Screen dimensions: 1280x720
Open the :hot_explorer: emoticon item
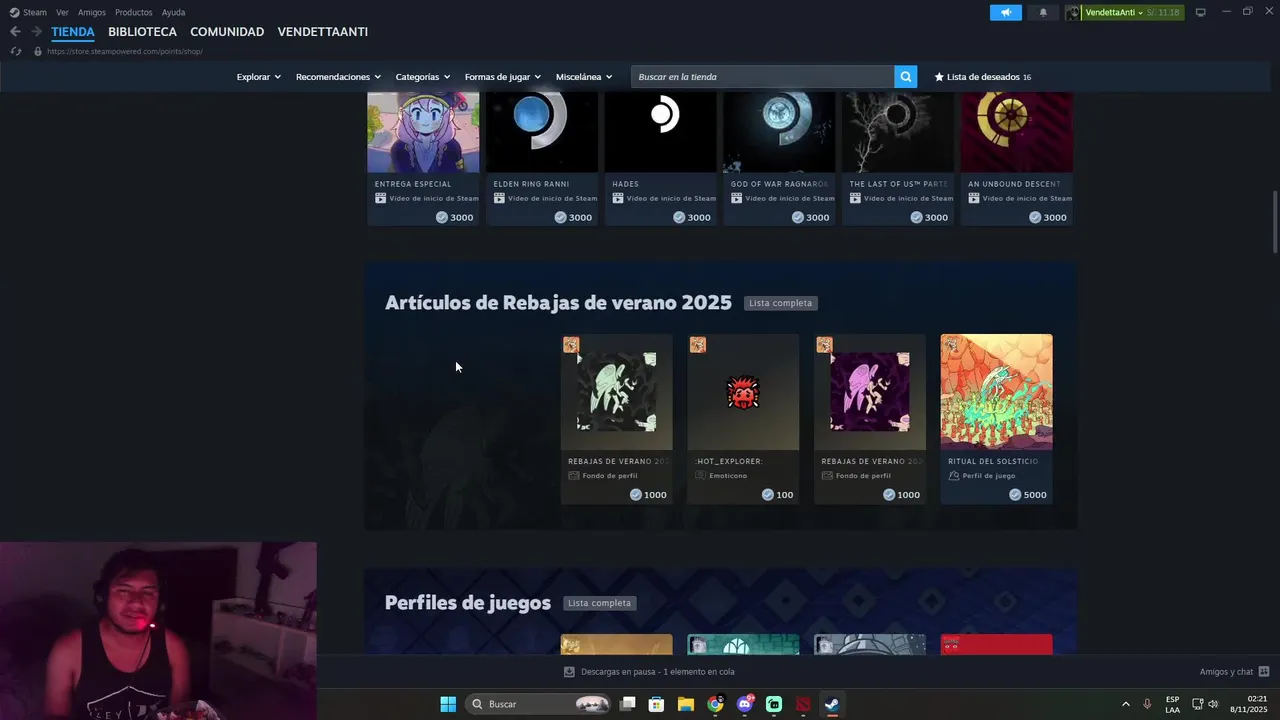[743, 419]
